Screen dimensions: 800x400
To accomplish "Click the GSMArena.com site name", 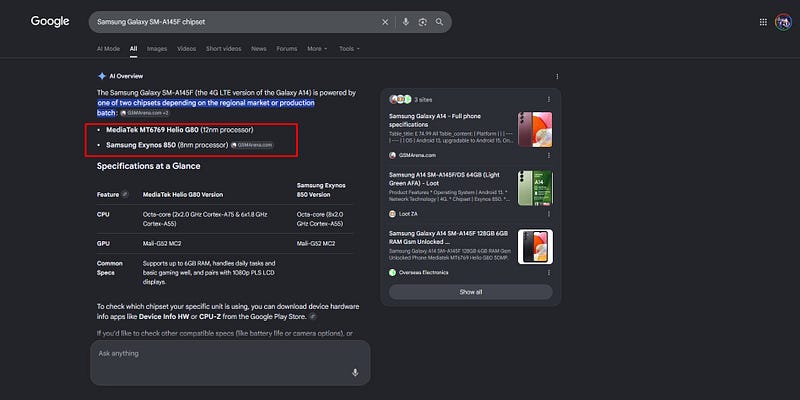I will coord(417,155).
